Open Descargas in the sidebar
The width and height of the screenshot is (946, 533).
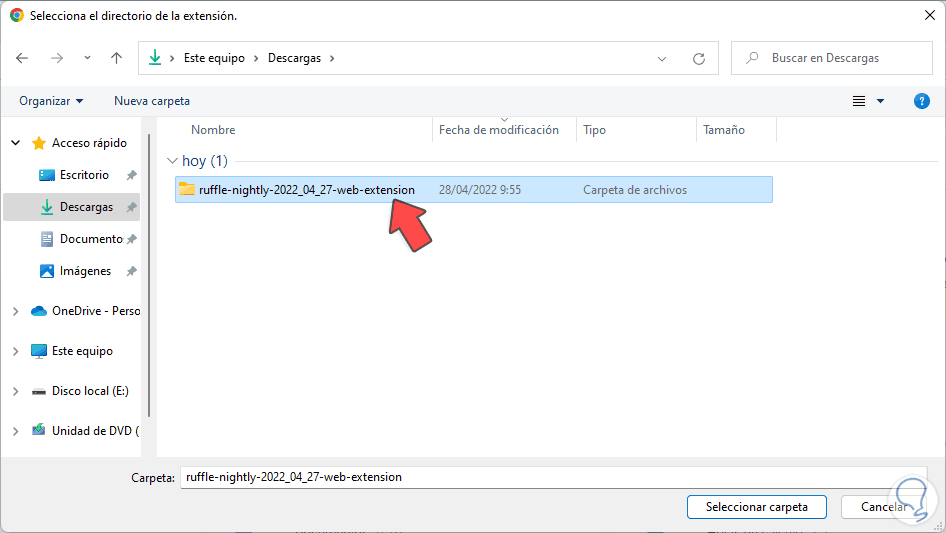coord(86,207)
